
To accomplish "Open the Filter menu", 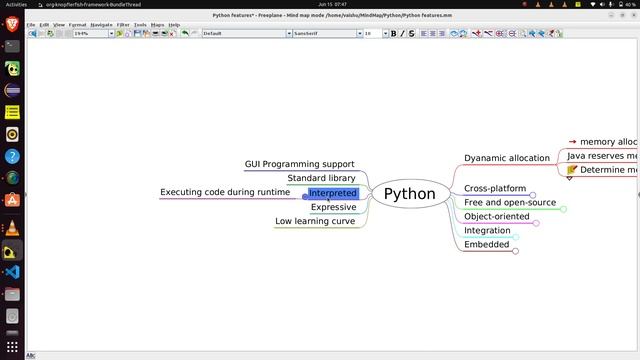I will point(123,25).
